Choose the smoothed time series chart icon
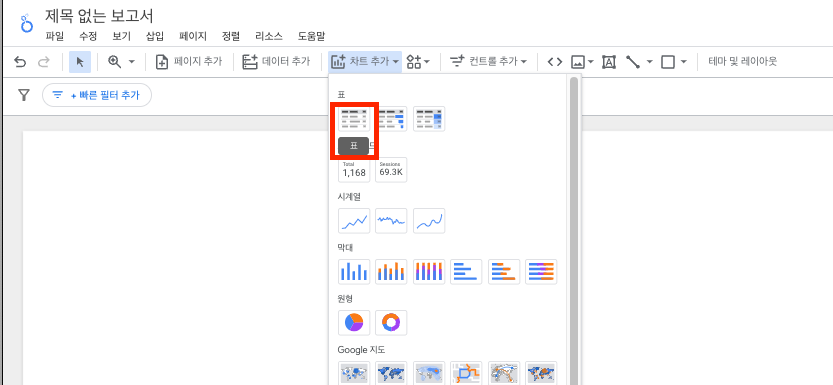The image size is (833, 385). coord(429,221)
